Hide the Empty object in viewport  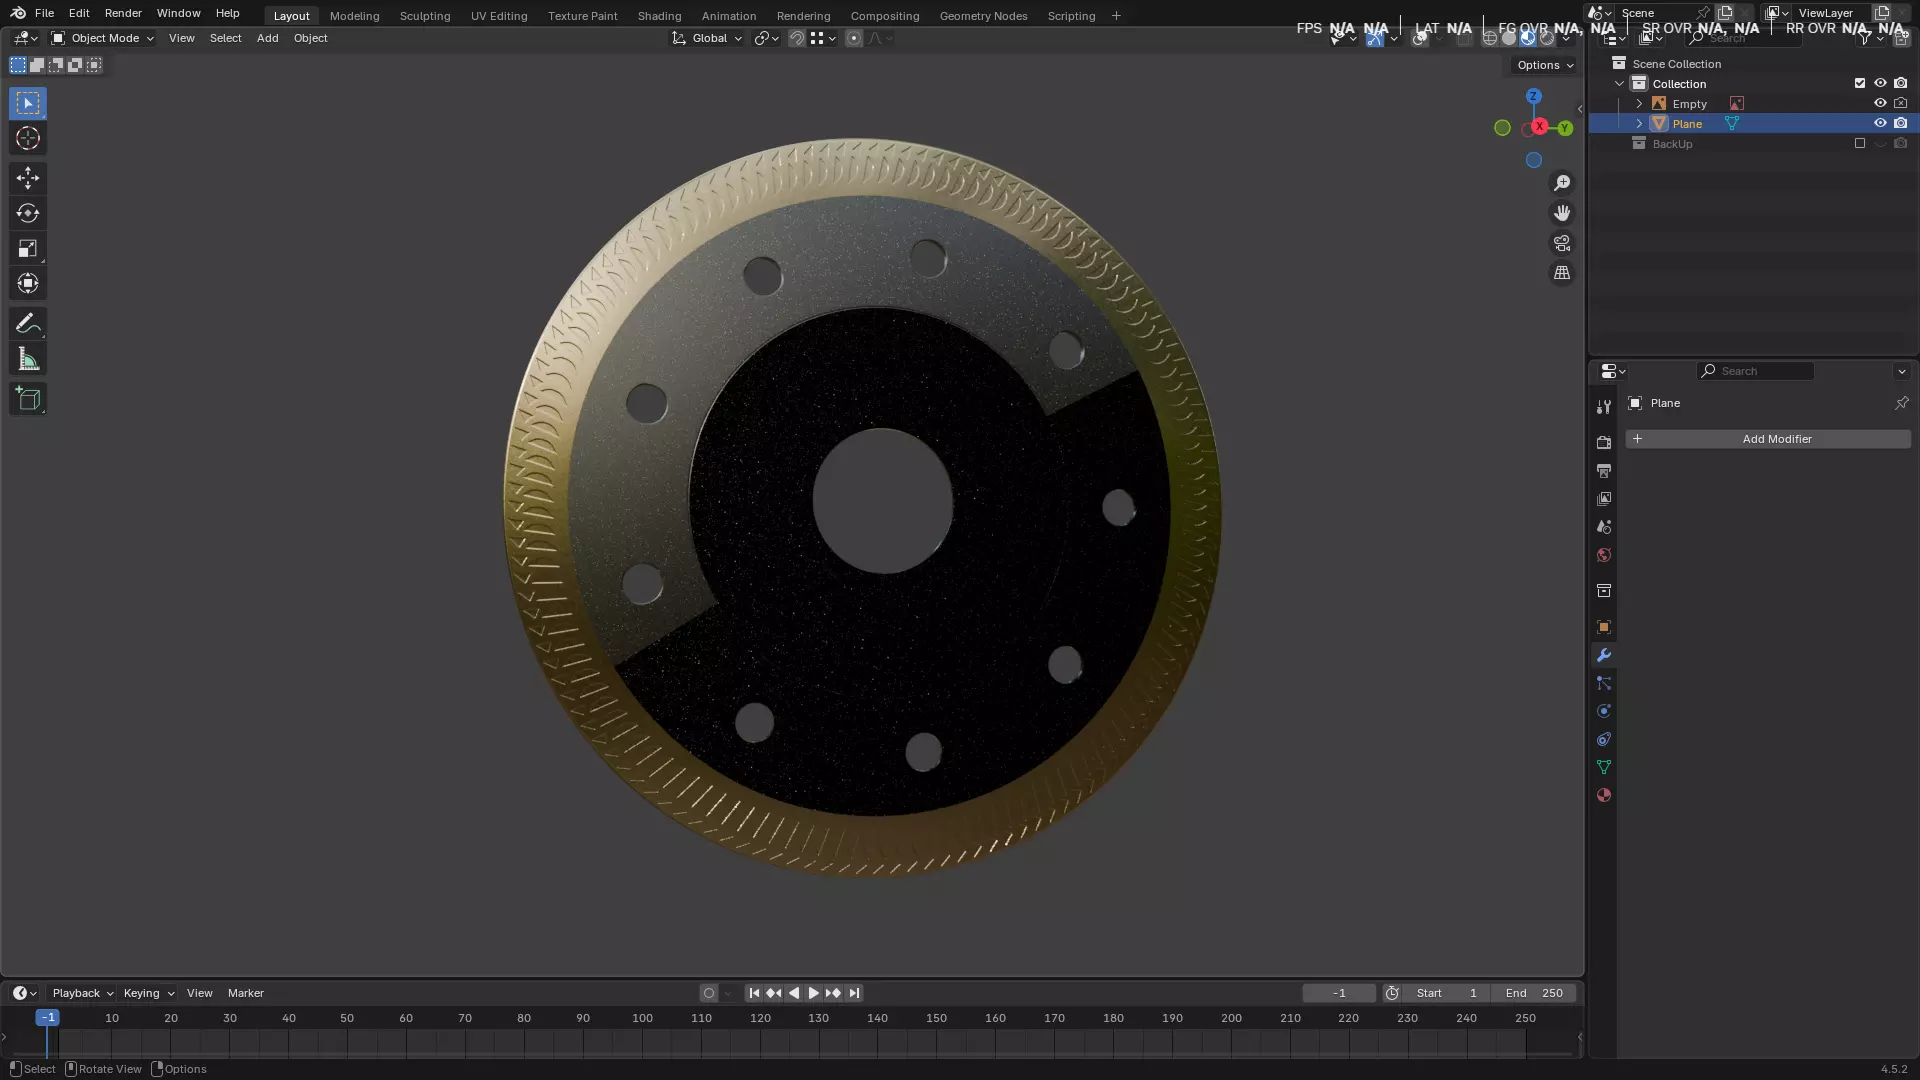coord(1880,103)
